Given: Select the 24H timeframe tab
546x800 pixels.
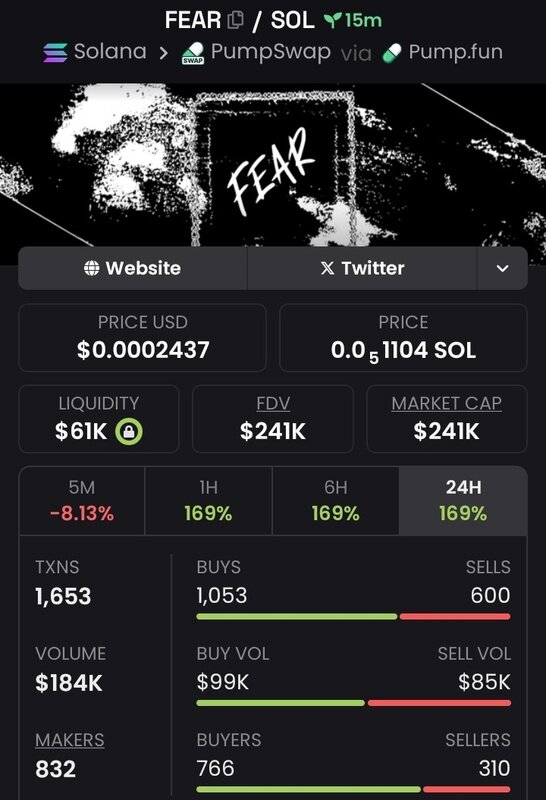Looking at the screenshot, I should 463,501.
